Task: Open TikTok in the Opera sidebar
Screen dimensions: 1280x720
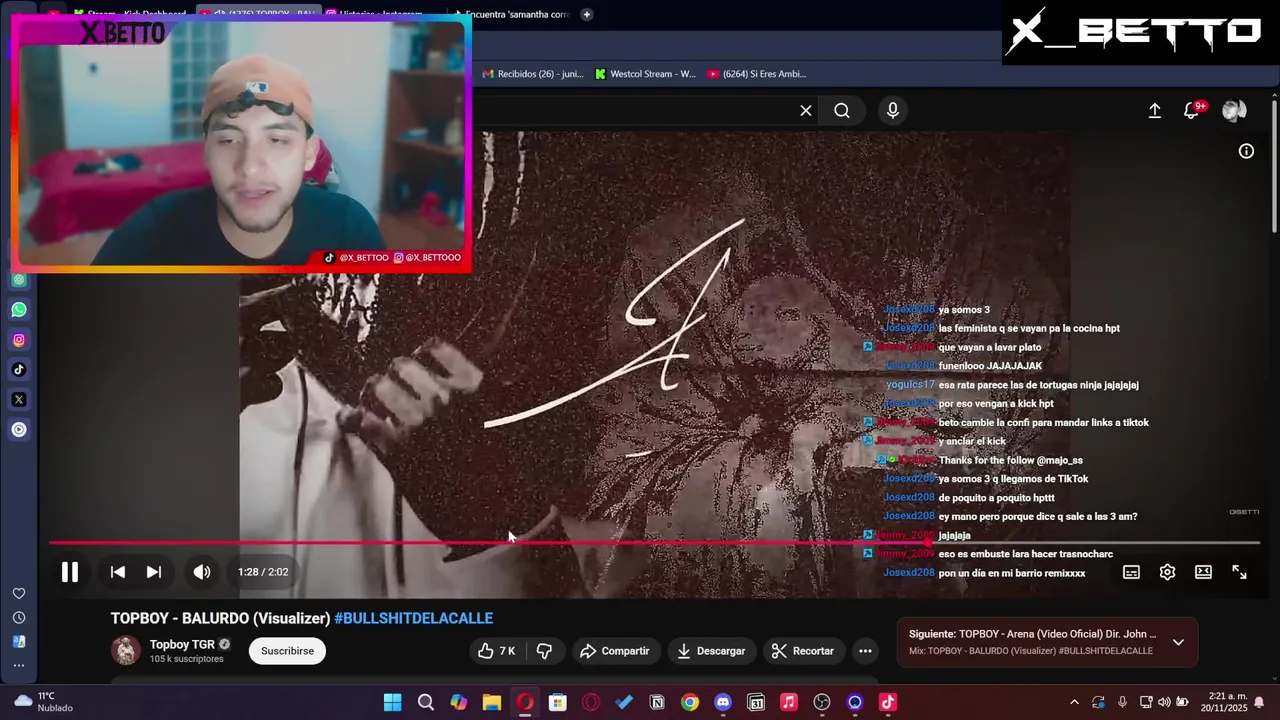Action: click(19, 370)
